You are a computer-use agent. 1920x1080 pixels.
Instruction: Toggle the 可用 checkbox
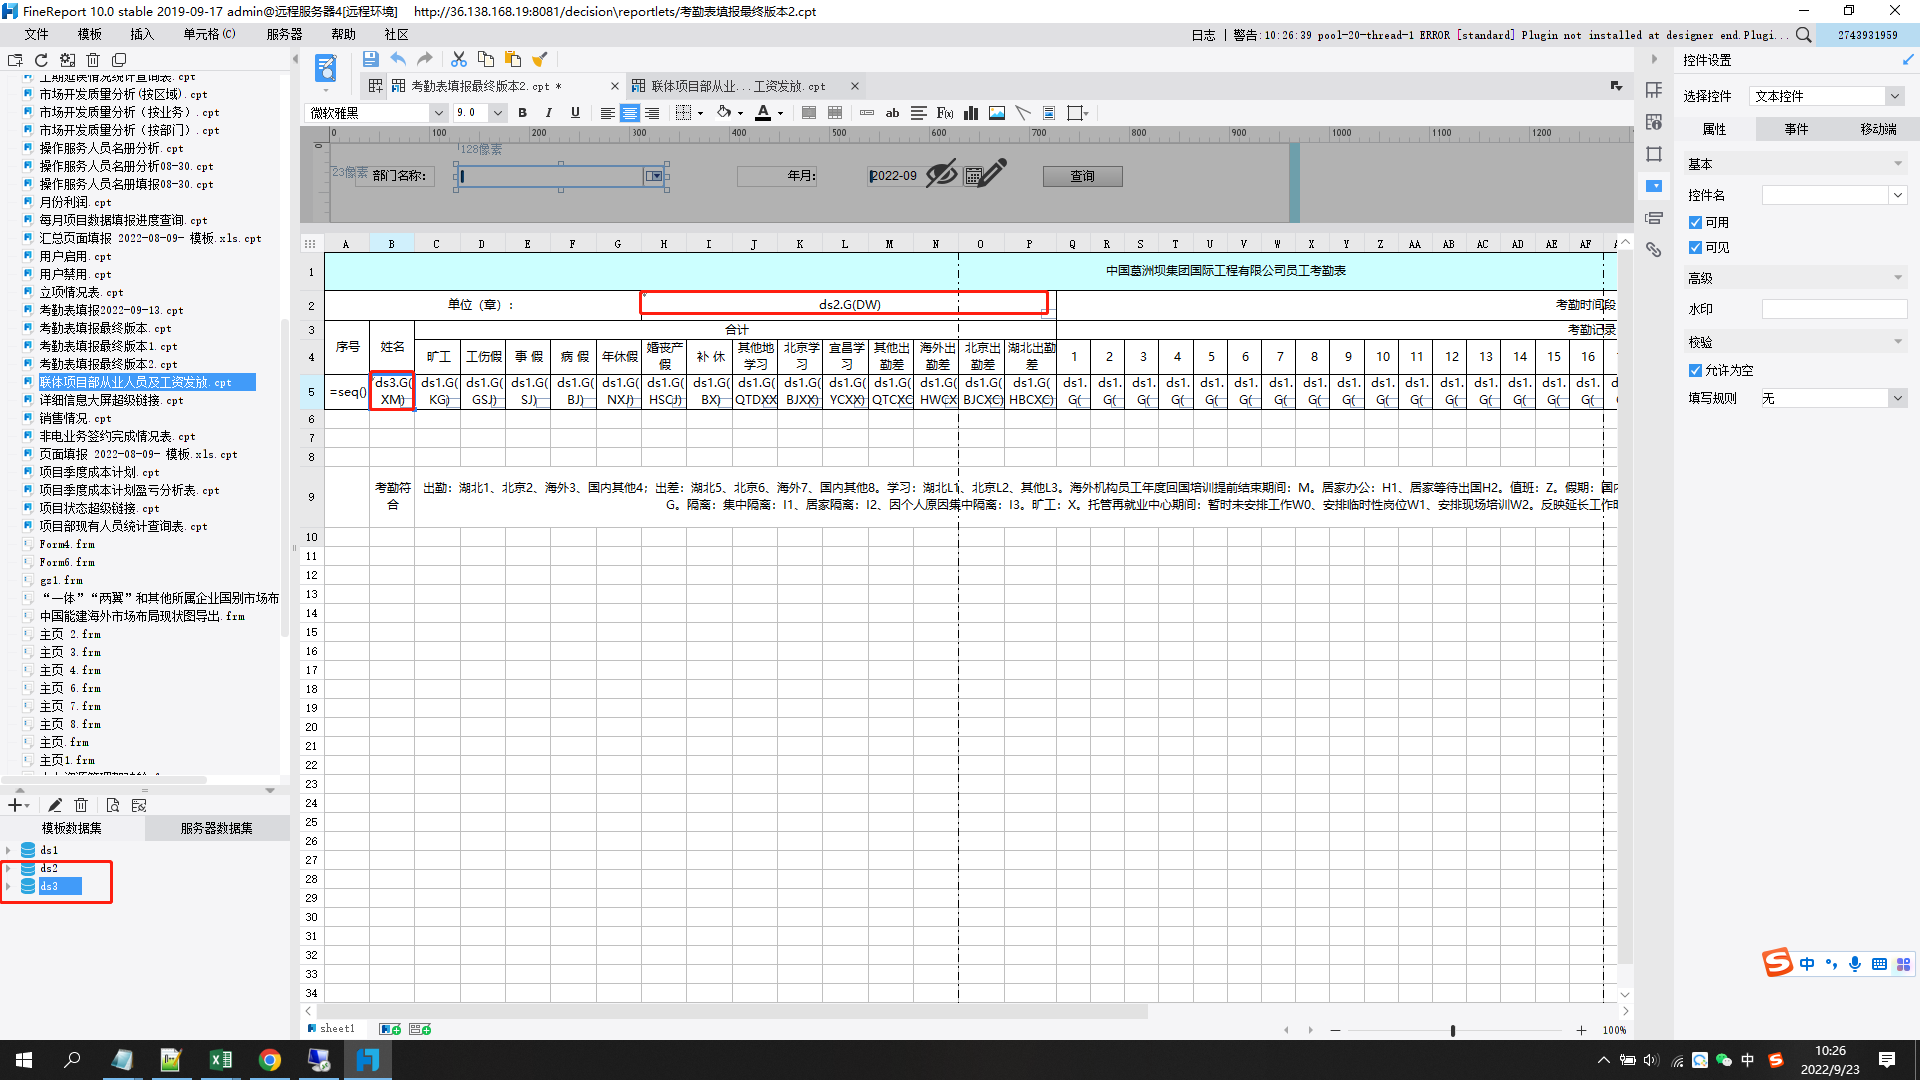[1695, 222]
